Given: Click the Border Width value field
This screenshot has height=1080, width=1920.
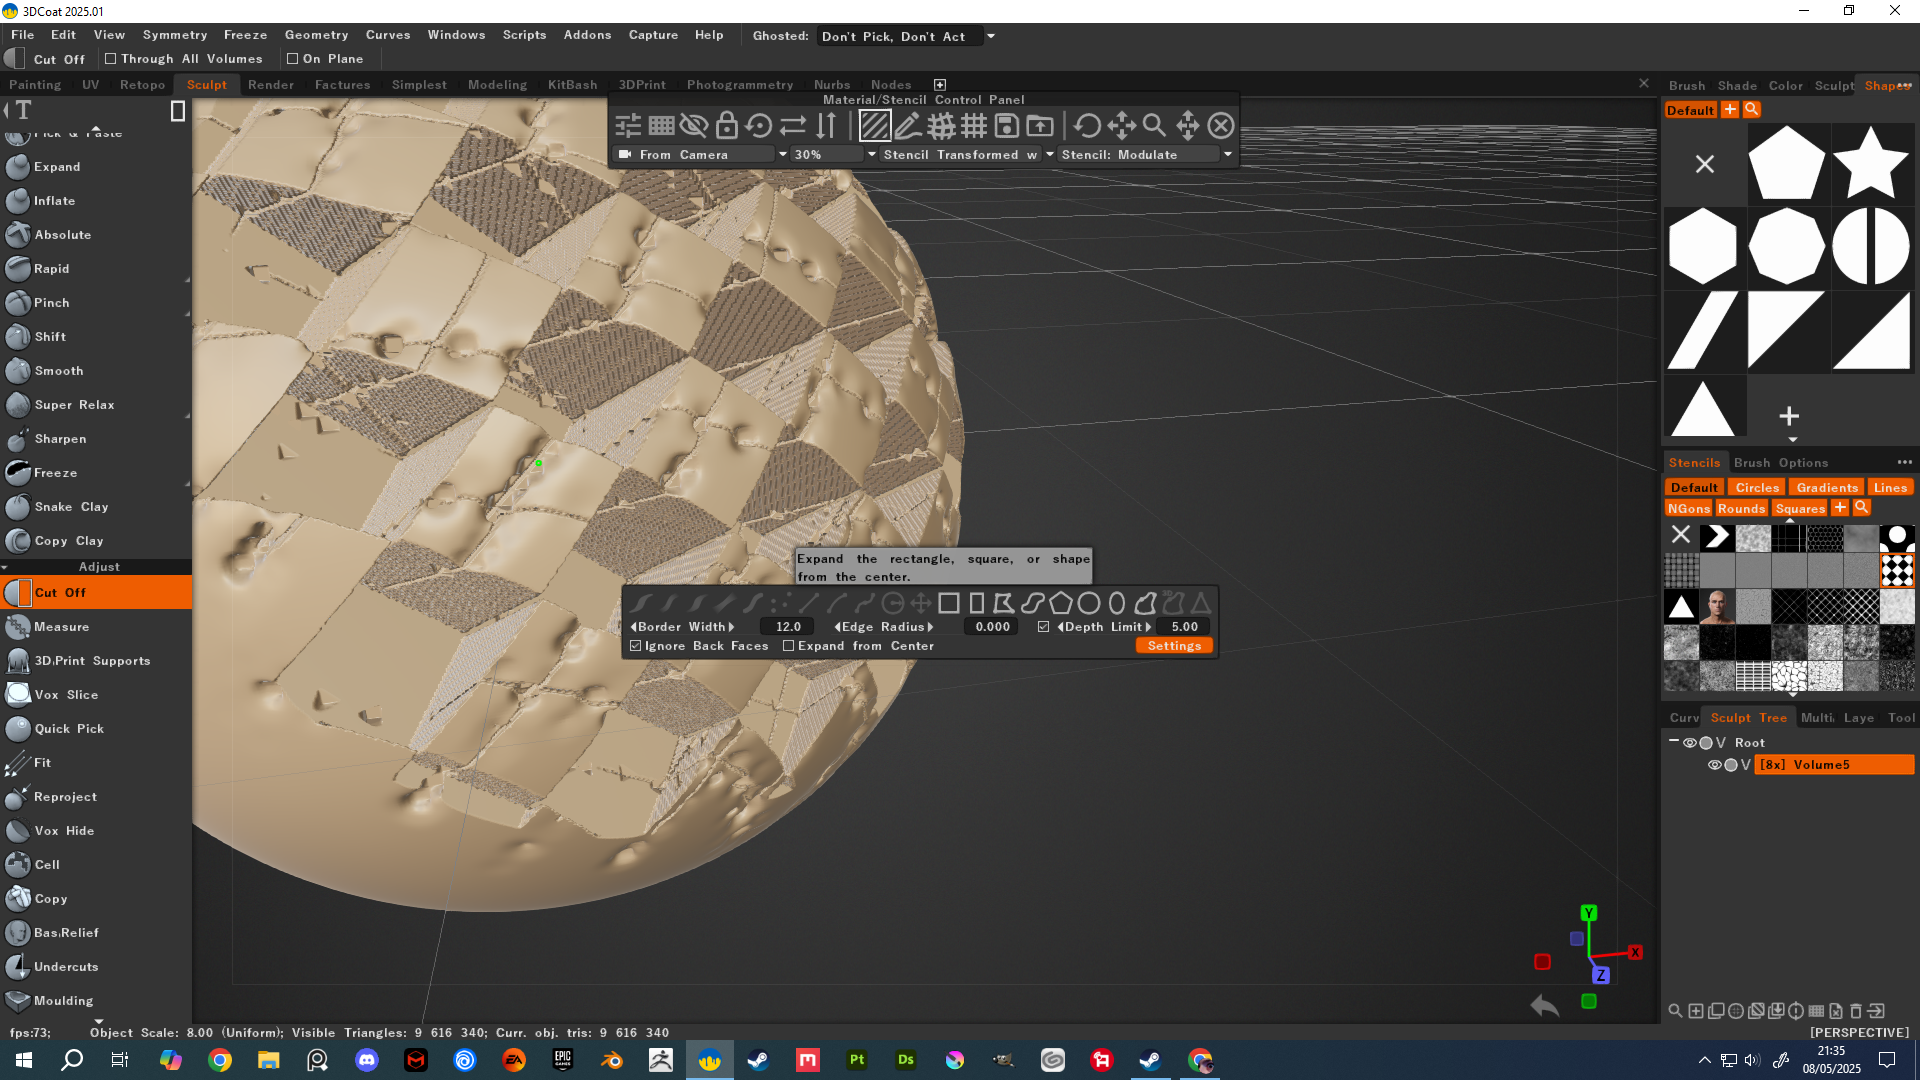Looking at the screenshot, I should pos(788,627).
